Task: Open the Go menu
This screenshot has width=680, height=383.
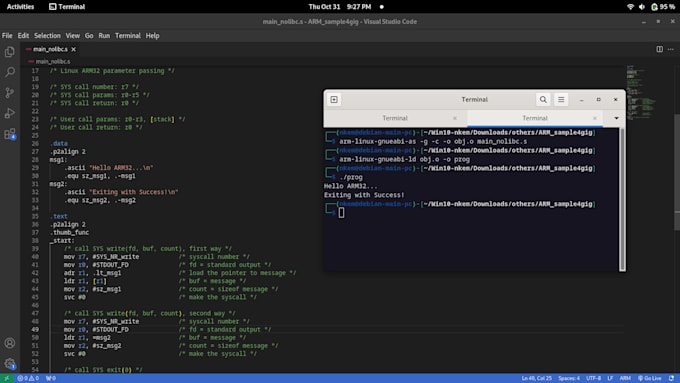Action: pyautogui.click(x=89, y=36)
